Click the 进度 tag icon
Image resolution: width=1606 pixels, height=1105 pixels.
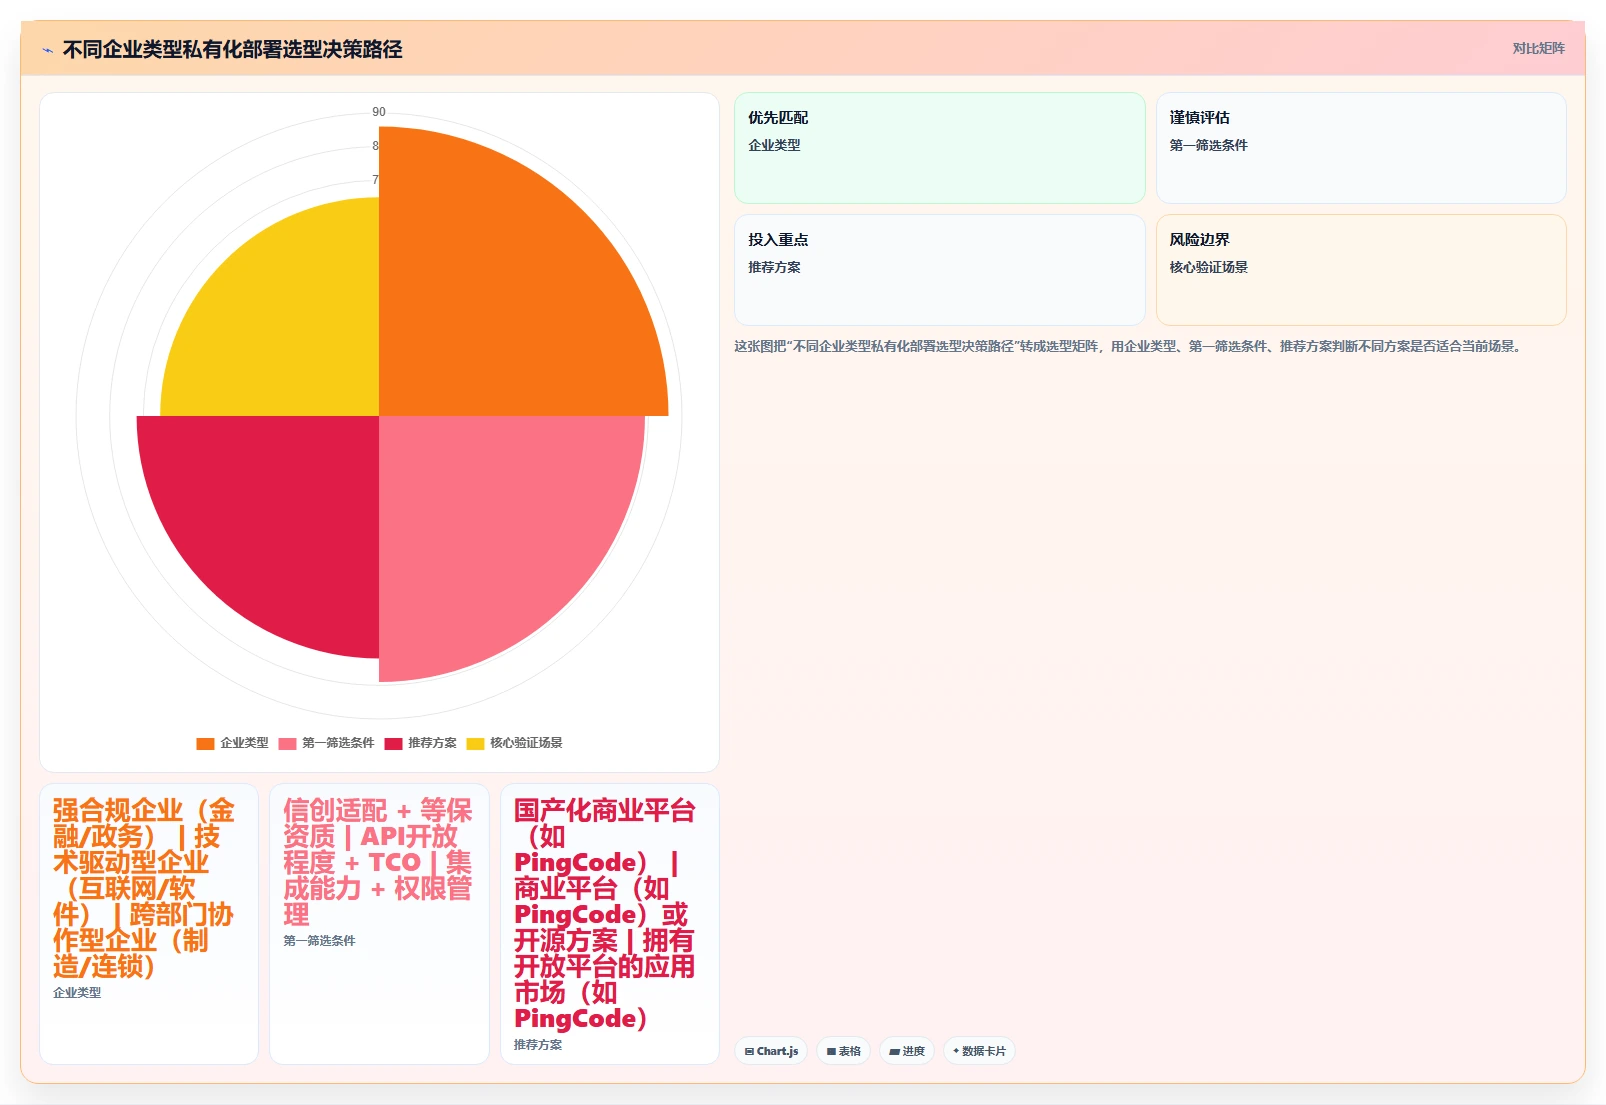[894, 1051]
